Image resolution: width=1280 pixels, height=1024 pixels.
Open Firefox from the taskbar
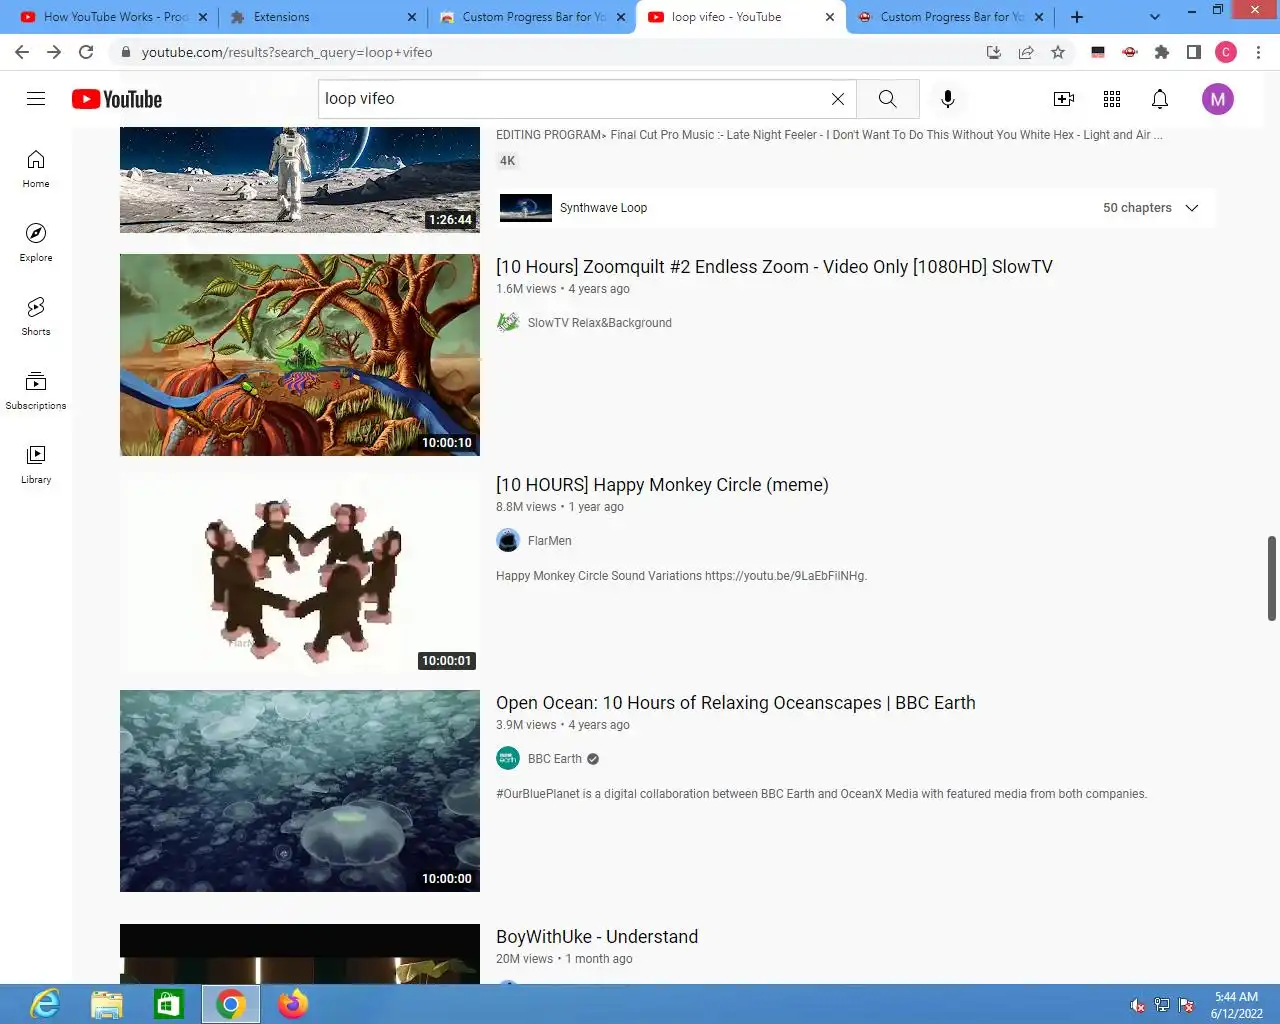(293, 1004)
